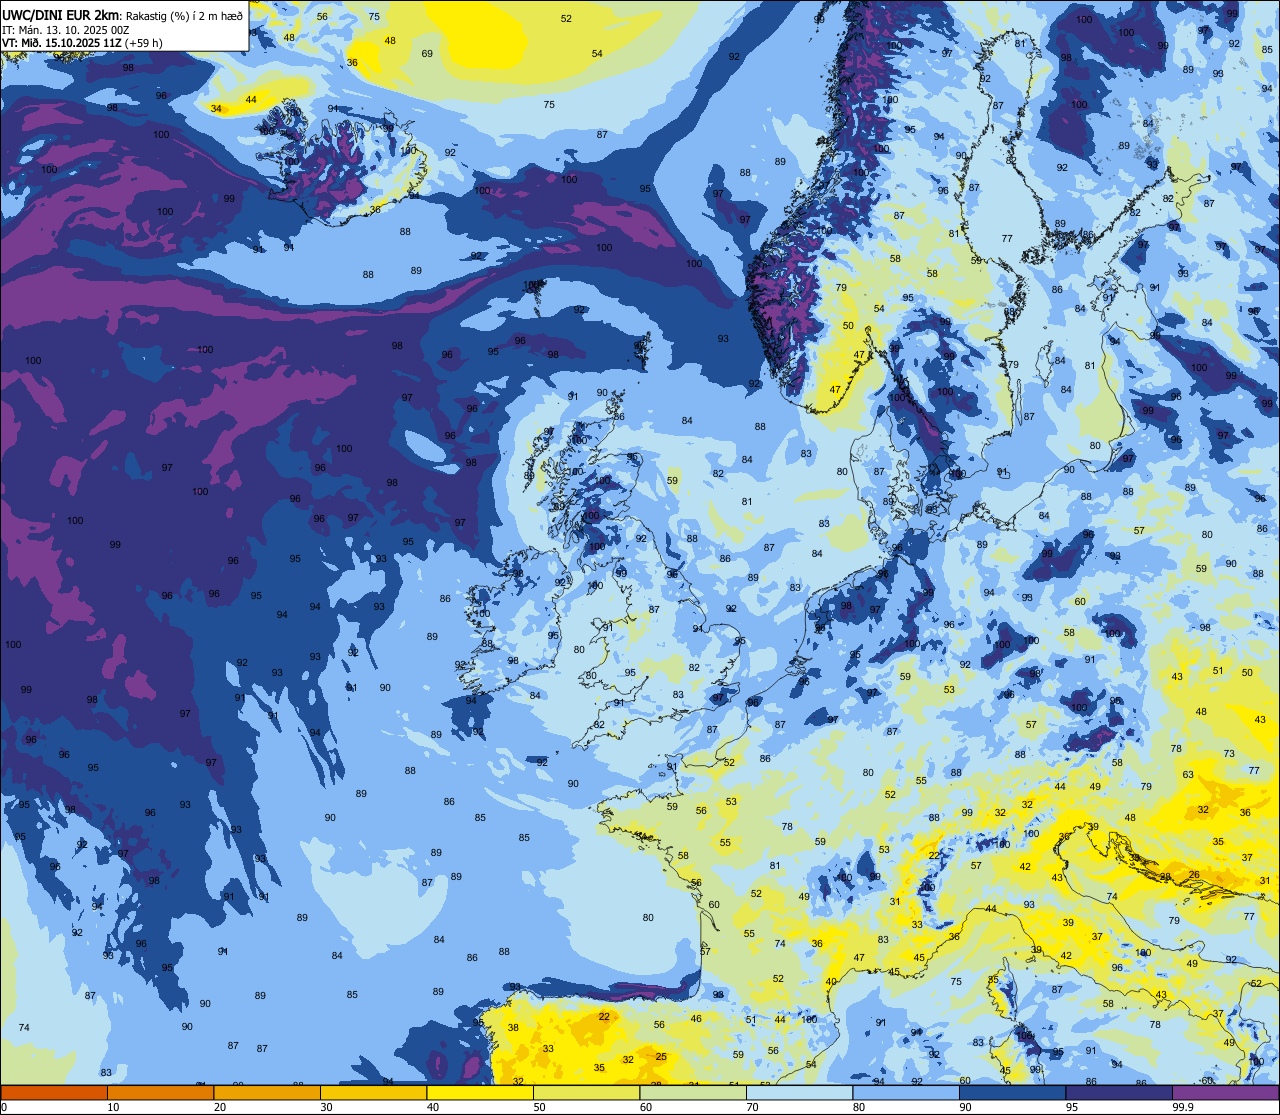Viewport: 1280px width, 1115px height.
Task: Pick the purple legend swatch above 99.9
Action: coord(1225,1092)
